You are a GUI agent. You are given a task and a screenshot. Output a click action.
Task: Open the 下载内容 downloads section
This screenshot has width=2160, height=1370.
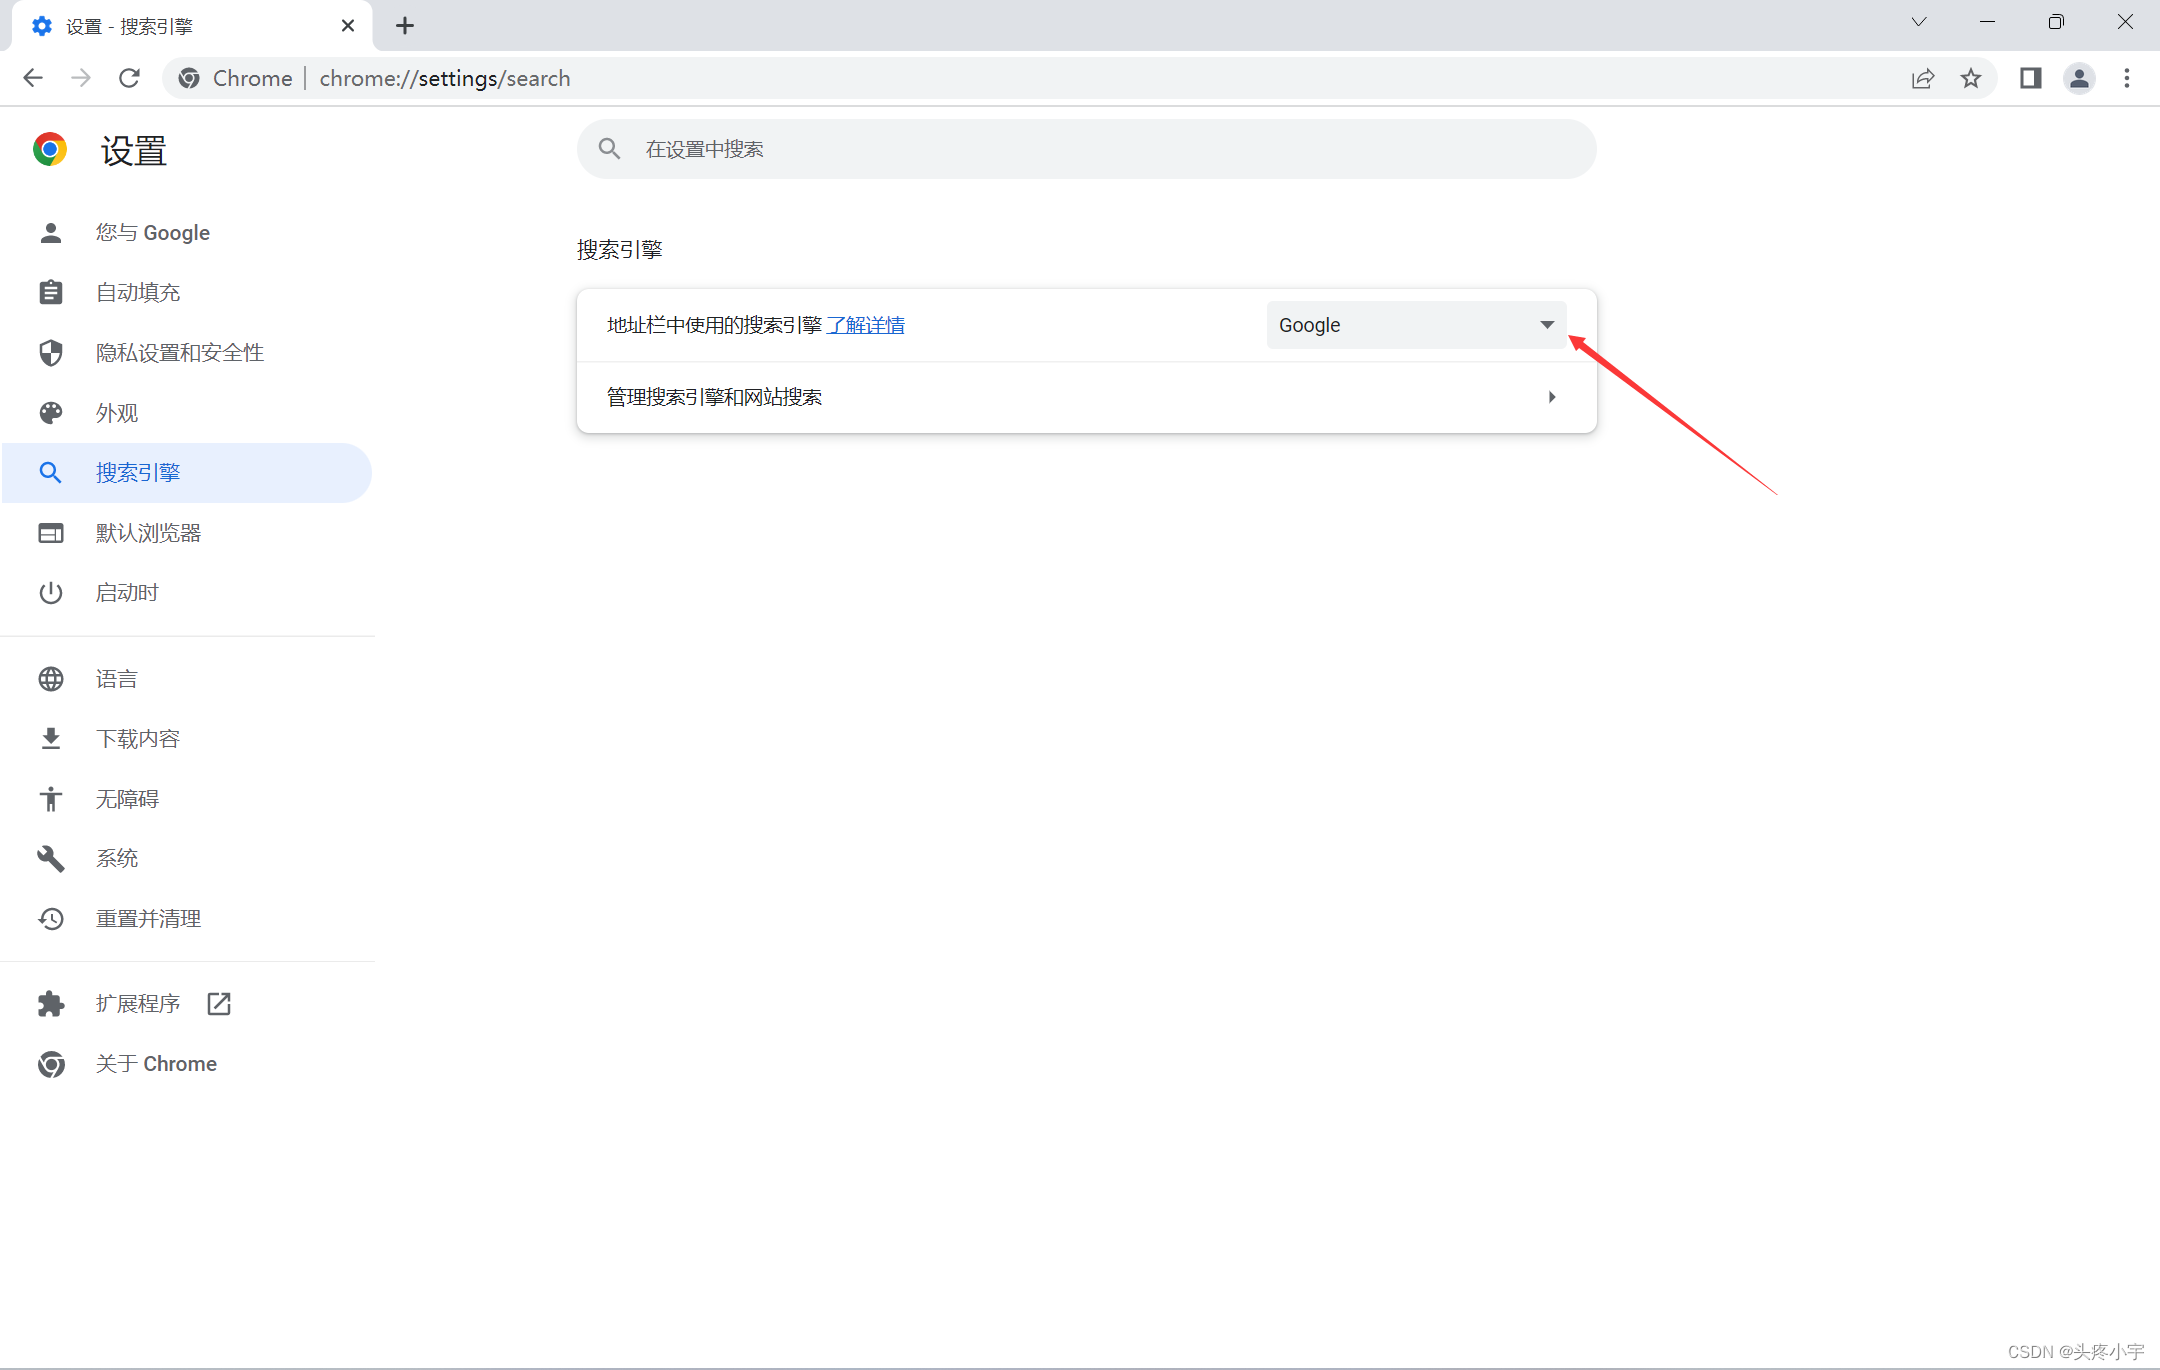point(188,739)
